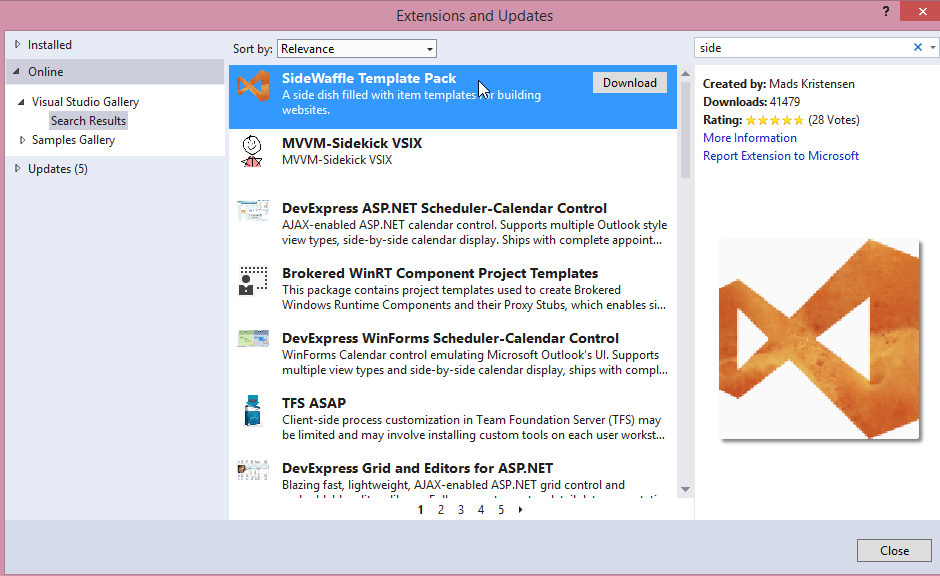Image resolution: width=940 pixels, height=576 pixels.
Task: Clear the search box with X
Action: tap(917, 47)
